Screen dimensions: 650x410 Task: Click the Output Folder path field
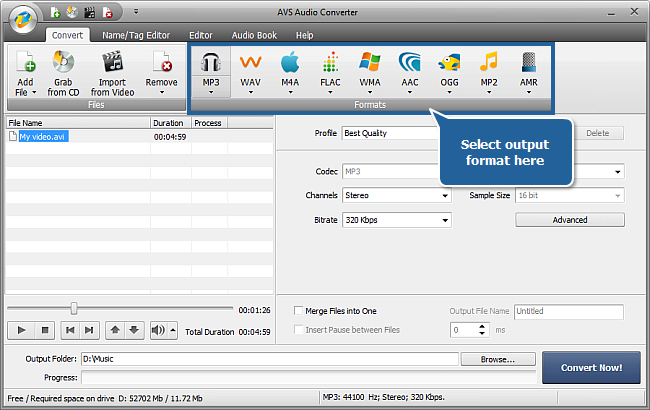(270, 359)
